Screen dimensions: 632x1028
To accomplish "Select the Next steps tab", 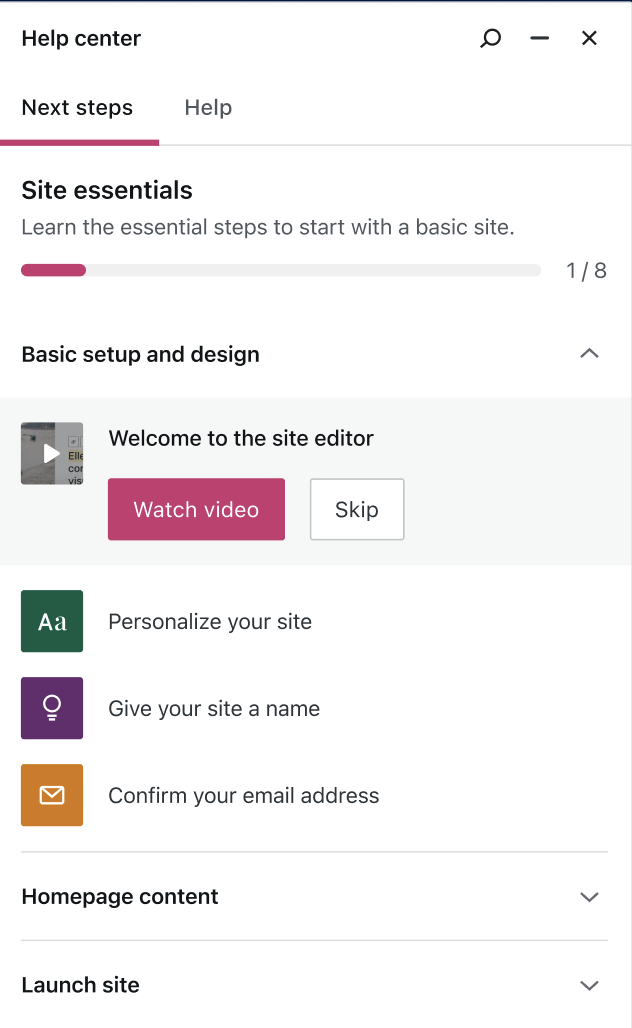I will click(77, 108).
